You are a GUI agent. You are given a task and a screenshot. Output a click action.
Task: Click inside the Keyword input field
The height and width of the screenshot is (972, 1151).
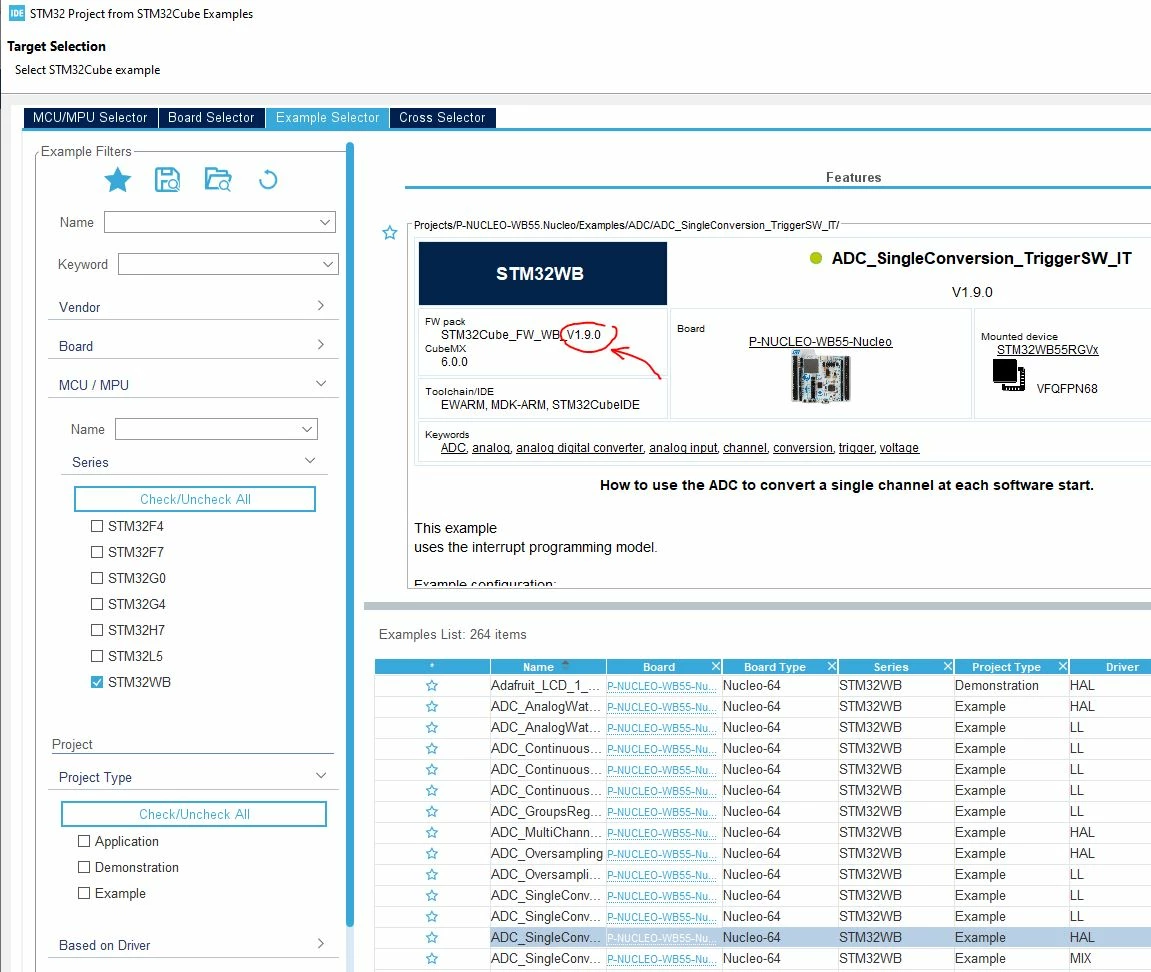click(x=219, y=264)
